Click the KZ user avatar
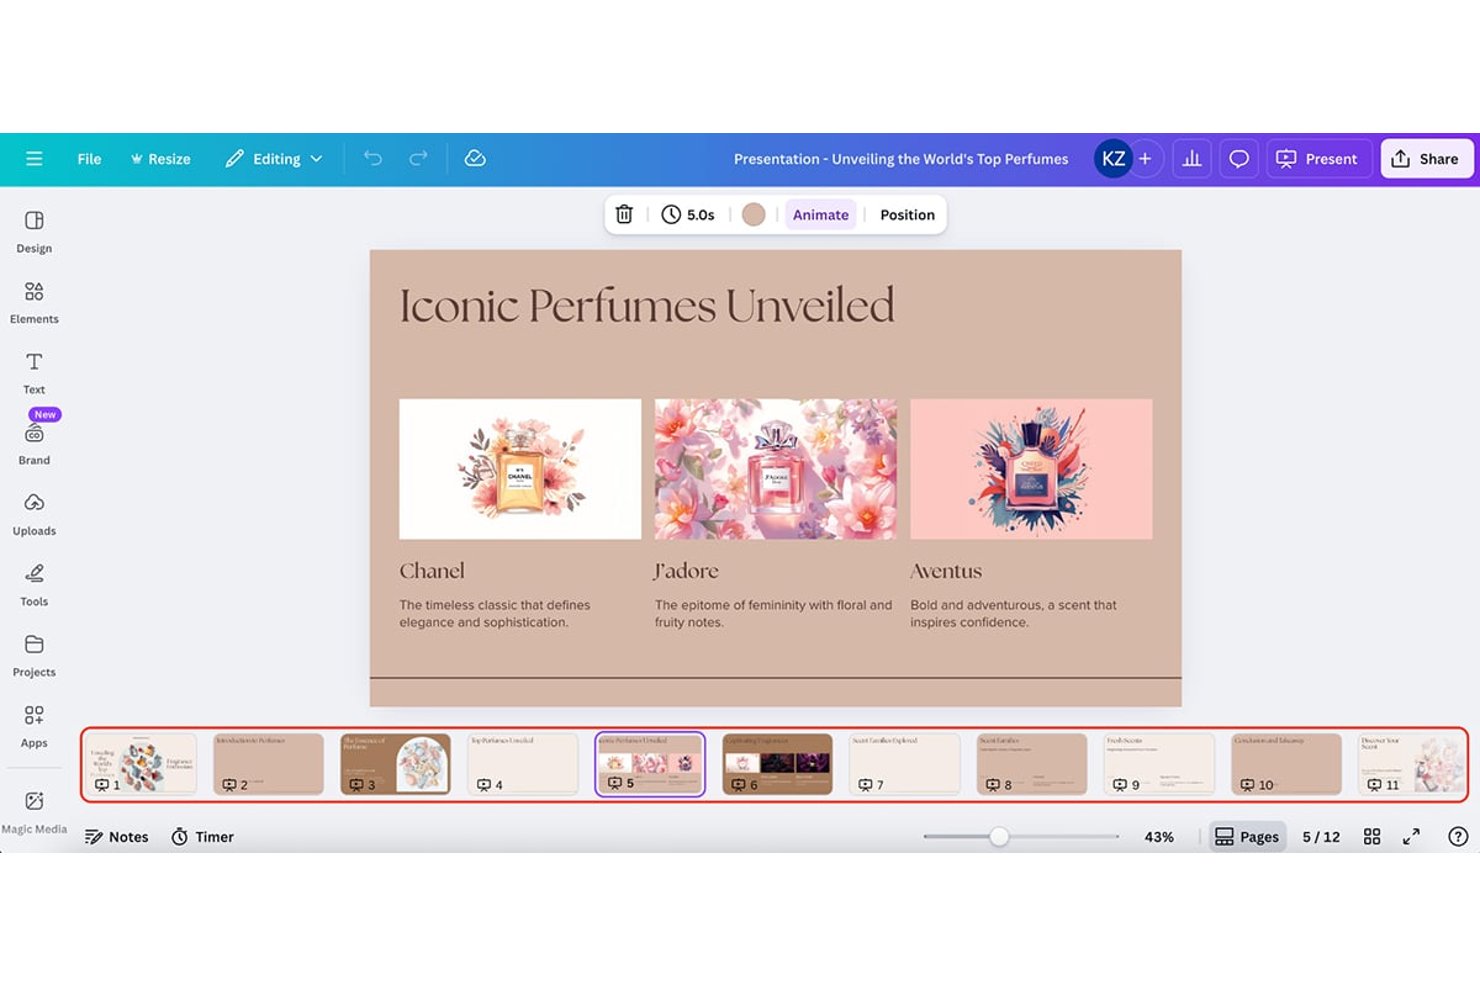This screenshot has width=1480, height=987. pos(1112,159)
